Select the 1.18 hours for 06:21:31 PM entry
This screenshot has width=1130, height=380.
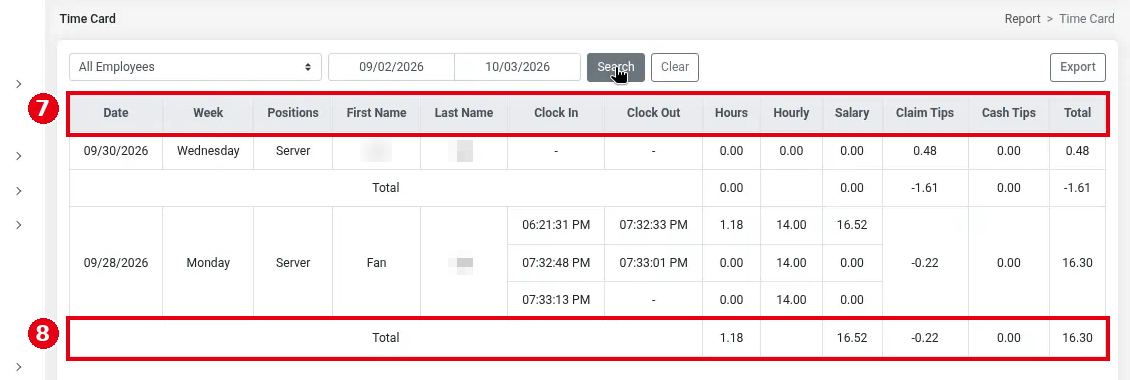(731, 225)
